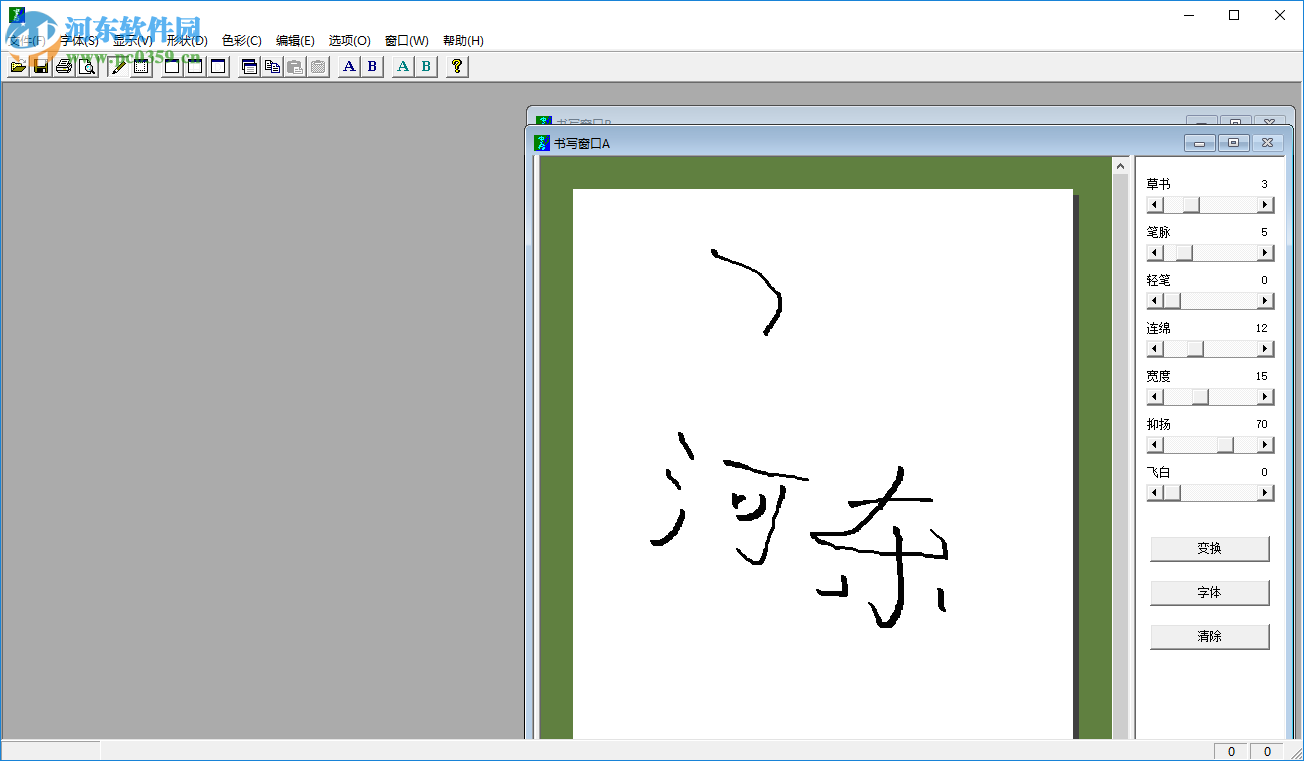Save the calligraphy with the Save icon

pos(40,66)
